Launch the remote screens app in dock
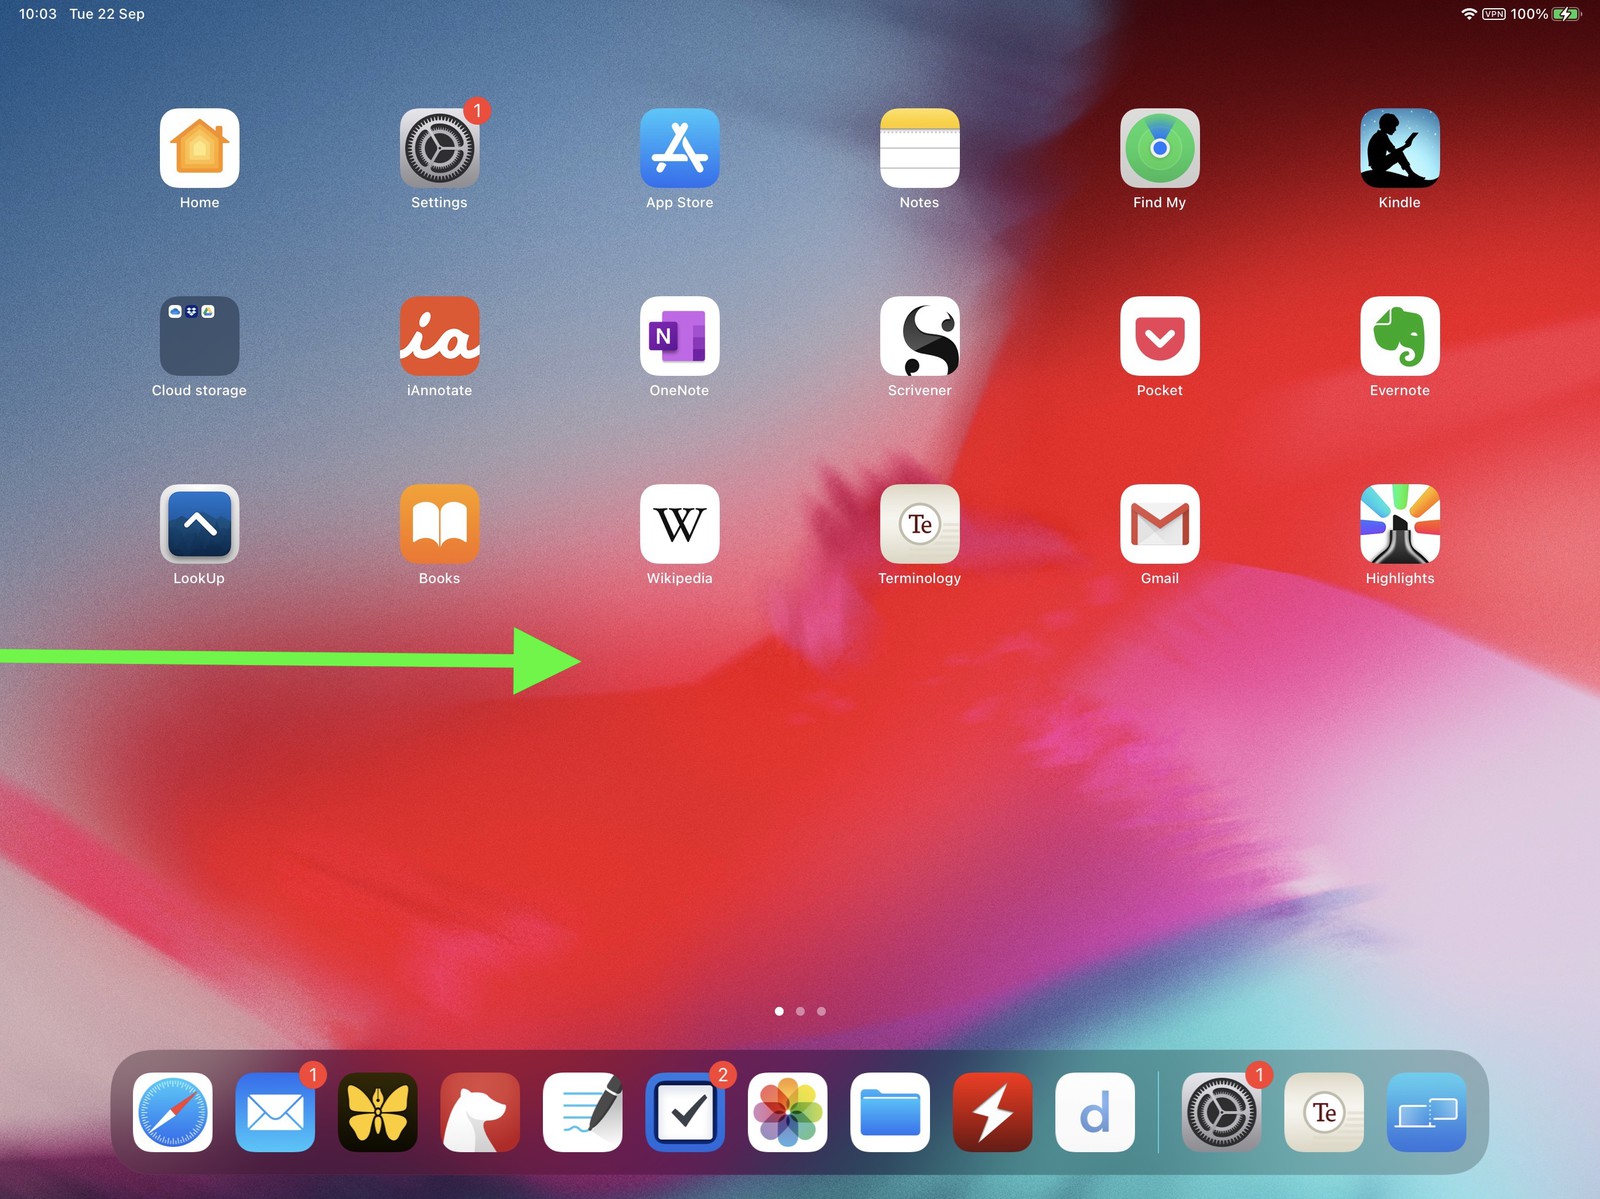Screen dimensions: 1600x1199 1426,1112
